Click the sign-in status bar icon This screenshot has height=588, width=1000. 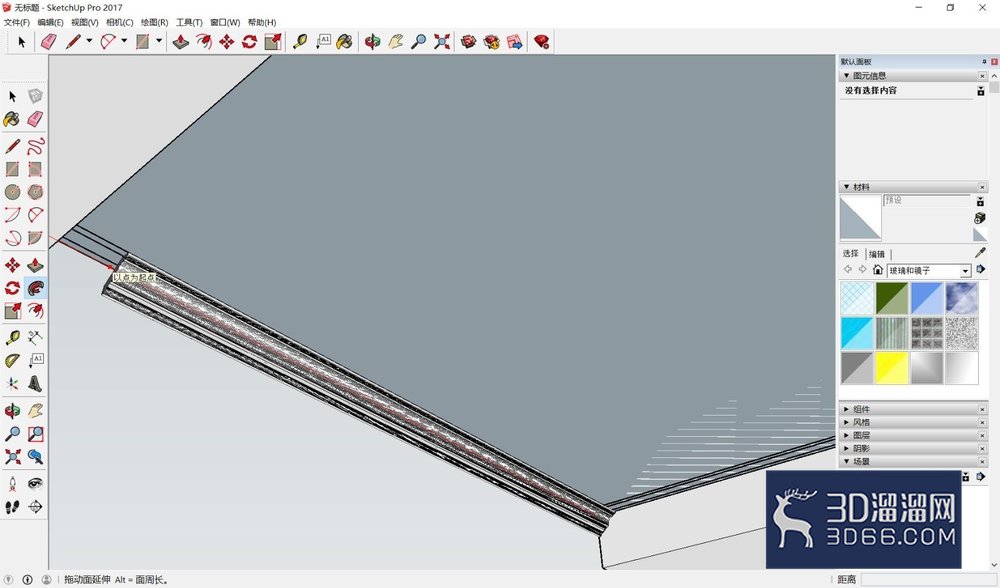point(47,580)
